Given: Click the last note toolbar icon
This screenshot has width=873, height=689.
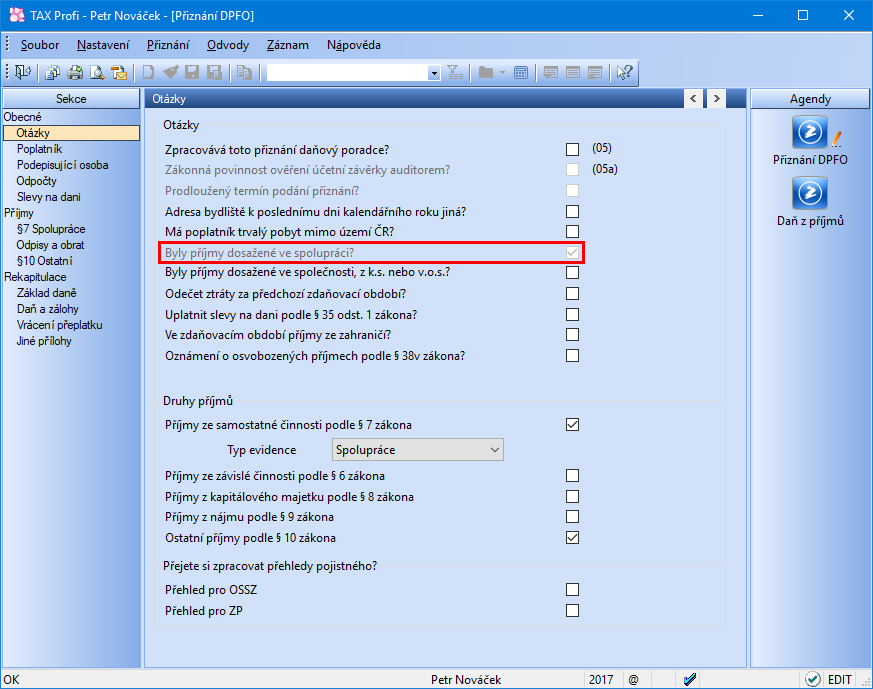Looking at the screenshot, I should [595, 72].
